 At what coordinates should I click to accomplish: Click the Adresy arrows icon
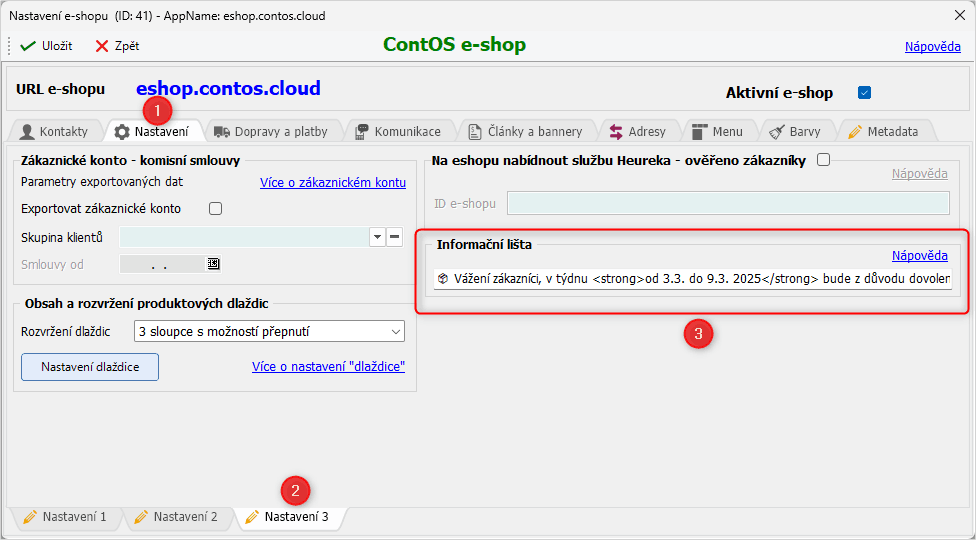point(616,131)
